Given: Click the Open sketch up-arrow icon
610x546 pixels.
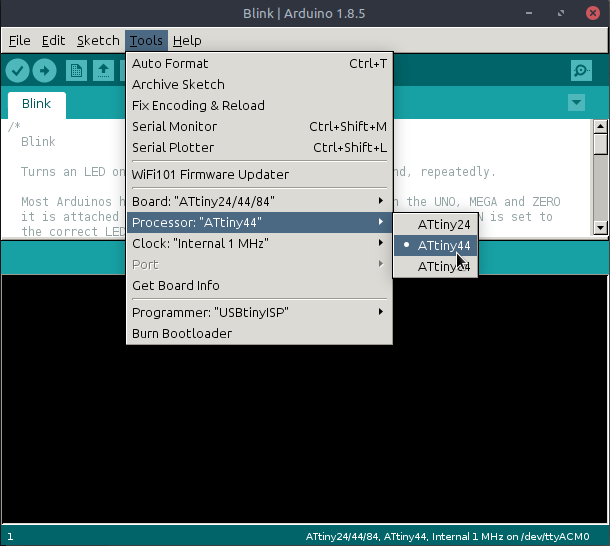Looking at the screenshot, I should (103, 70).
